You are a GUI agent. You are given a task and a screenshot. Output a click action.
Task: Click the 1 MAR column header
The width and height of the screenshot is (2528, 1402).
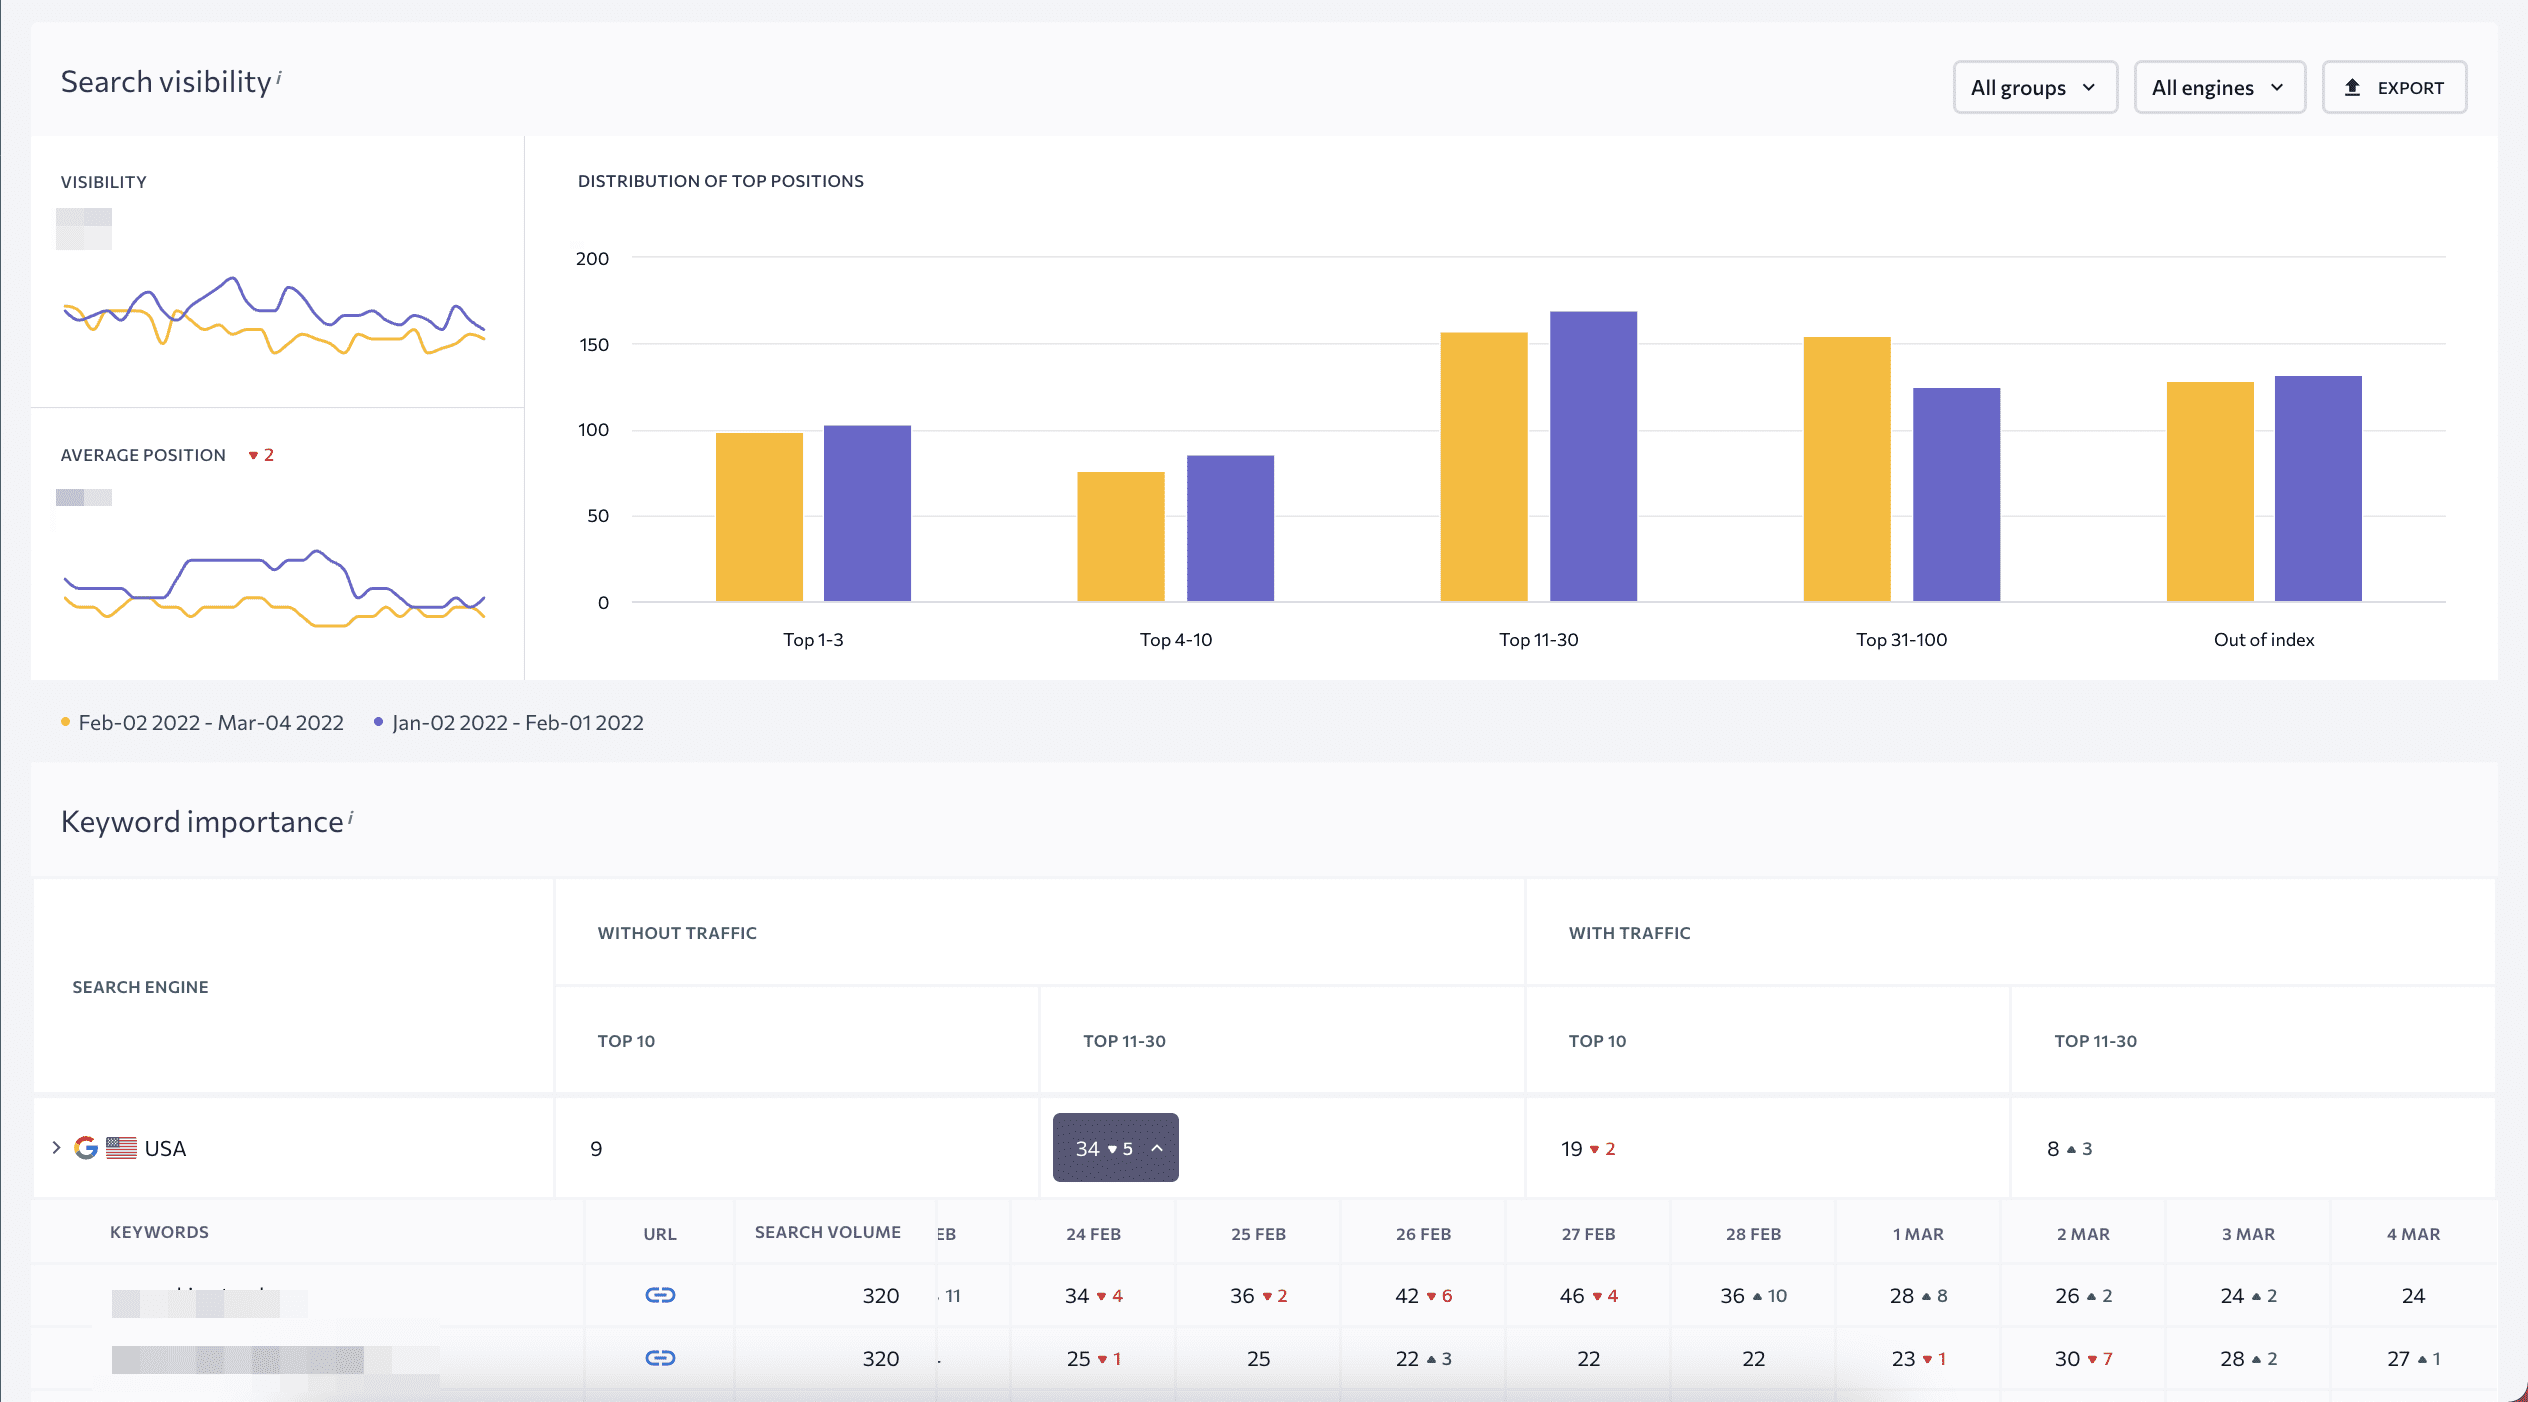1918,1234
